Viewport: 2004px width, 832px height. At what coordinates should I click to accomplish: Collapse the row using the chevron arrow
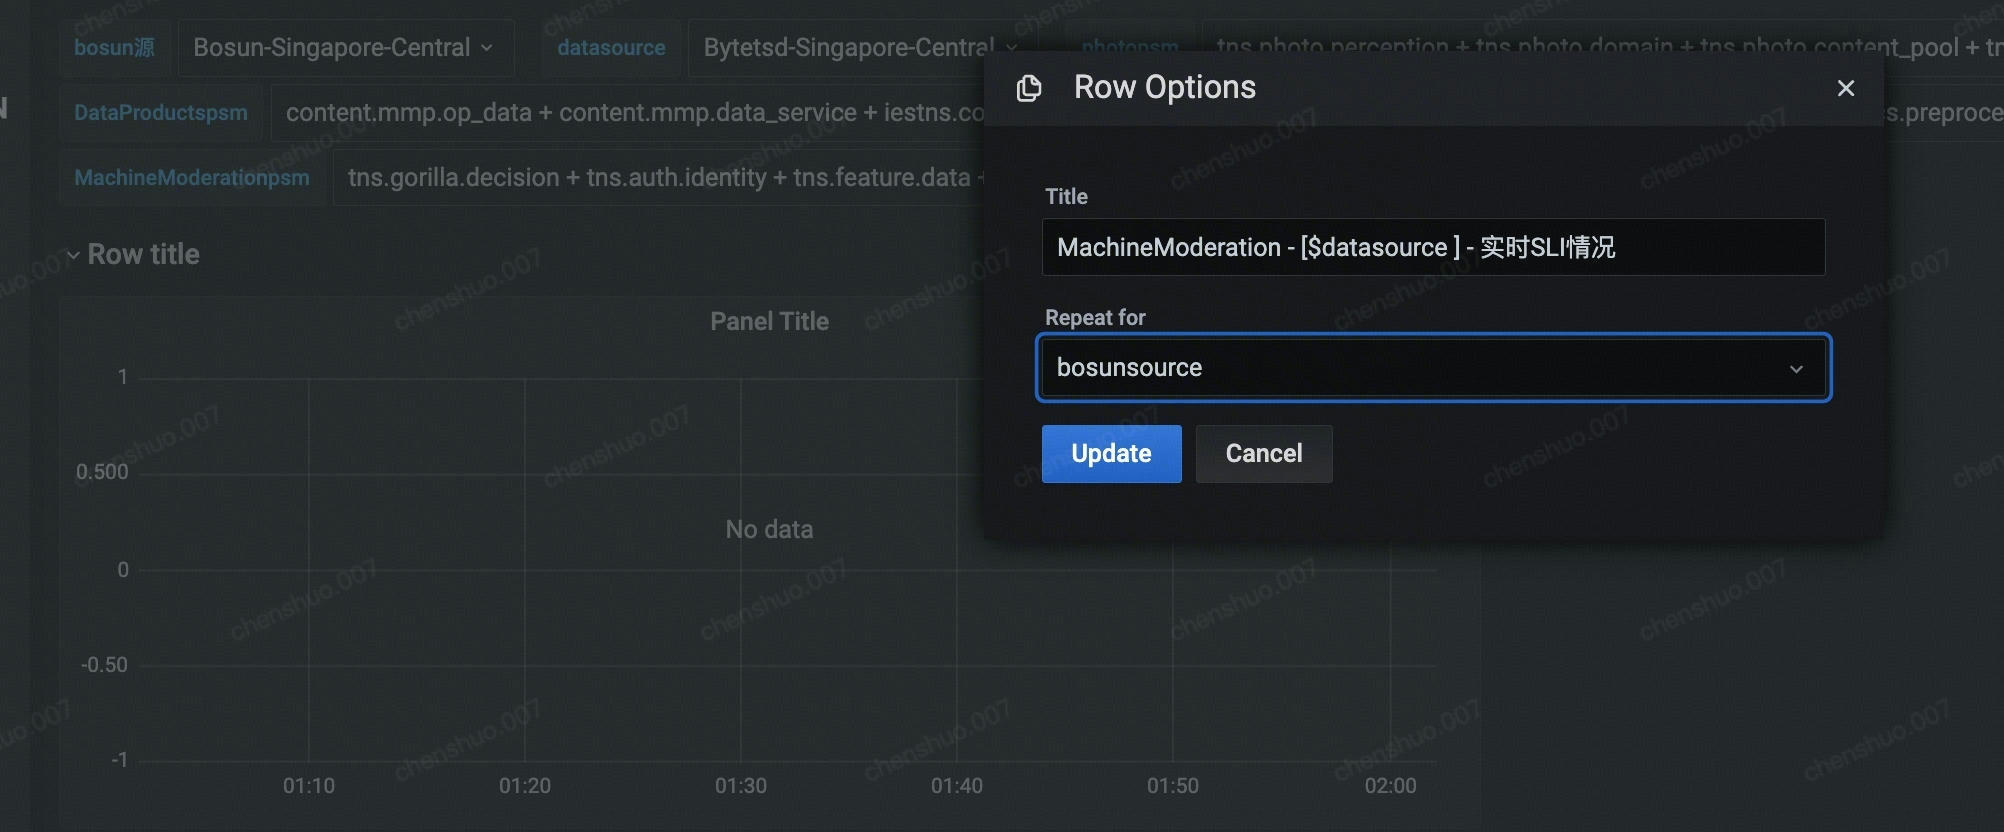pos(73,255)
